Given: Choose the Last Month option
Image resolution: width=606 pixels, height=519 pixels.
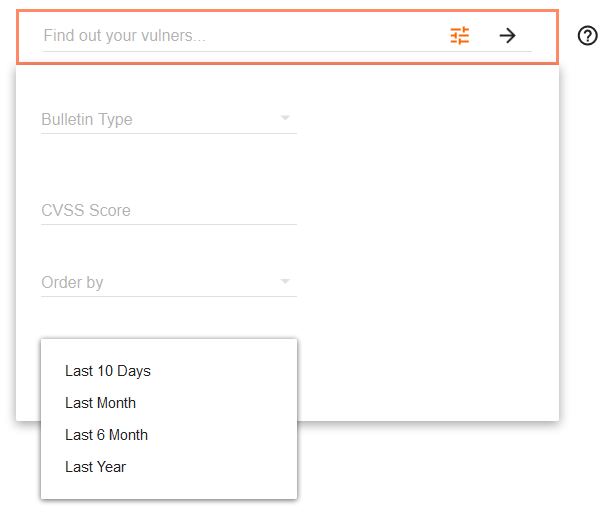Looking at the screenshot, I should point(101,403).
